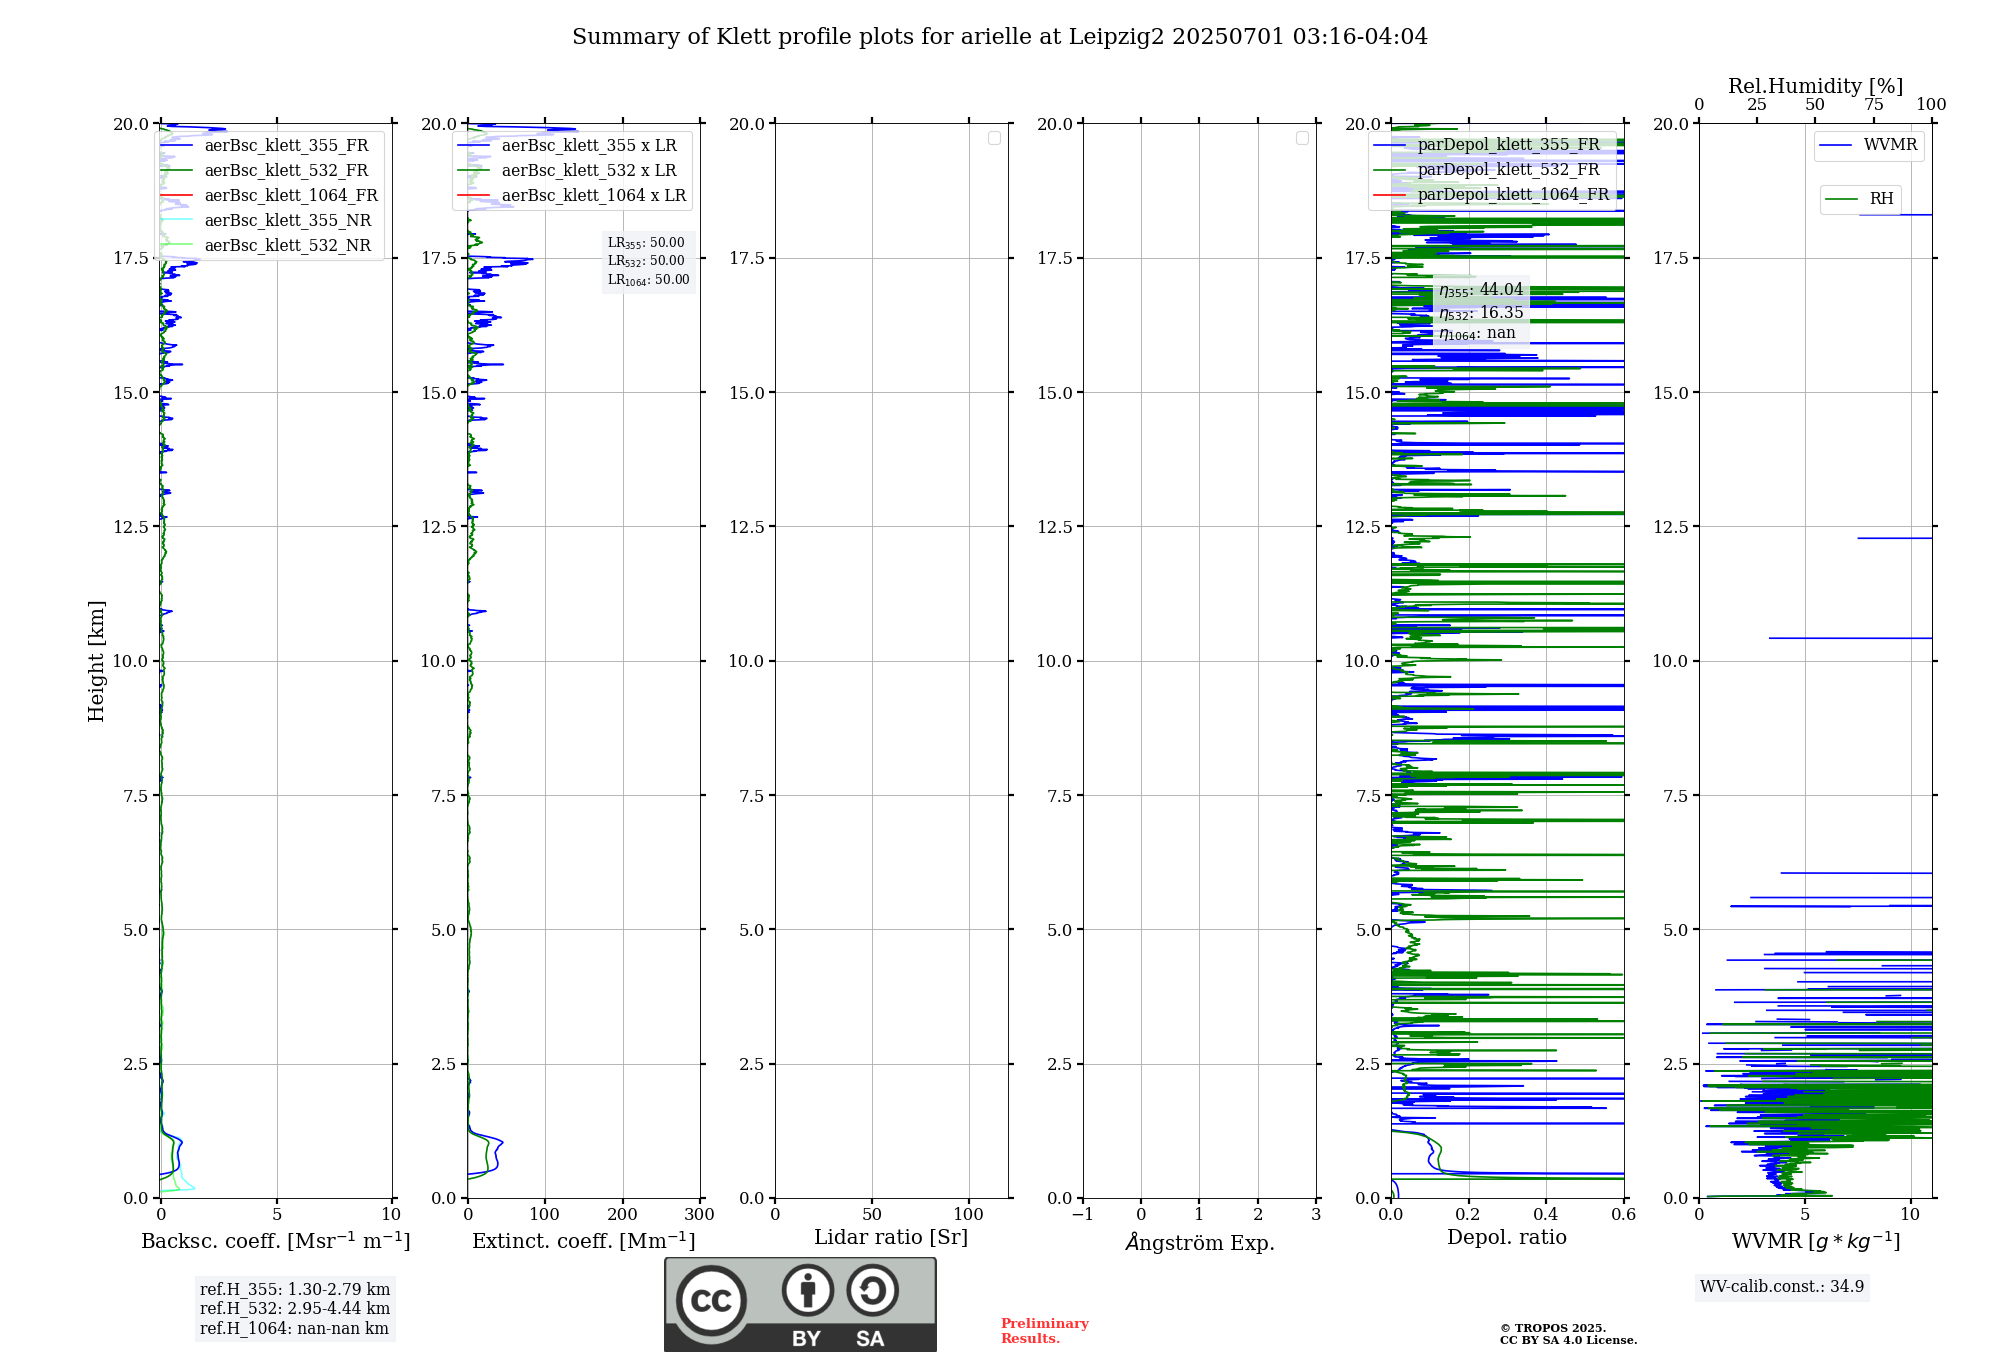Click the empty legend box in Lidar ratio plot
The image size is (2000, 1360).
(994, 138)
